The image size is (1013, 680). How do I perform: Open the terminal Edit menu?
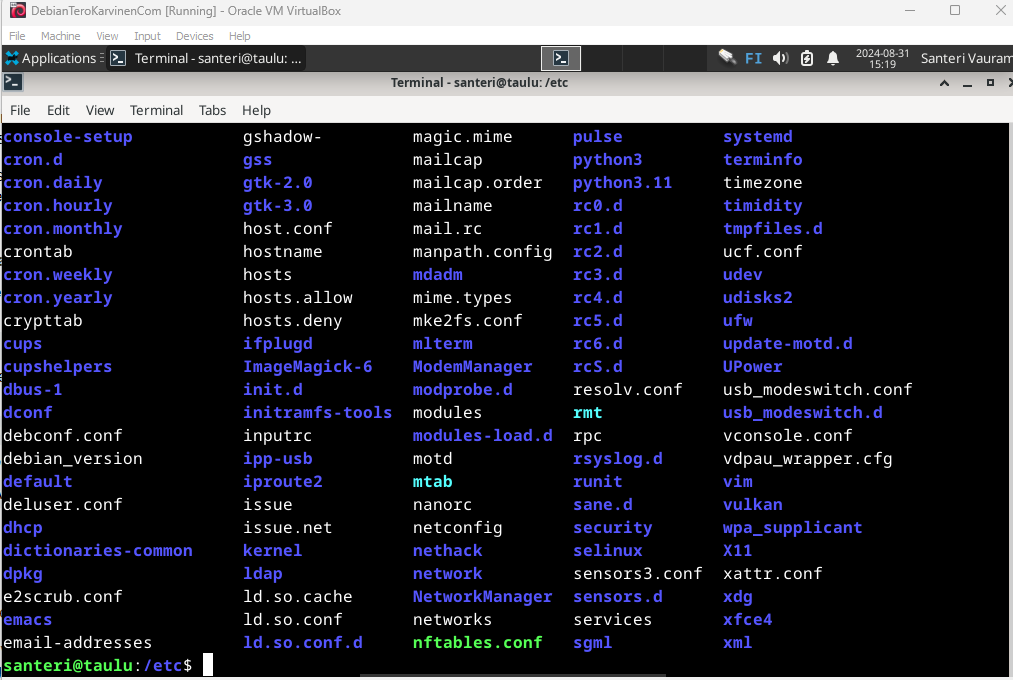(58, 110)
